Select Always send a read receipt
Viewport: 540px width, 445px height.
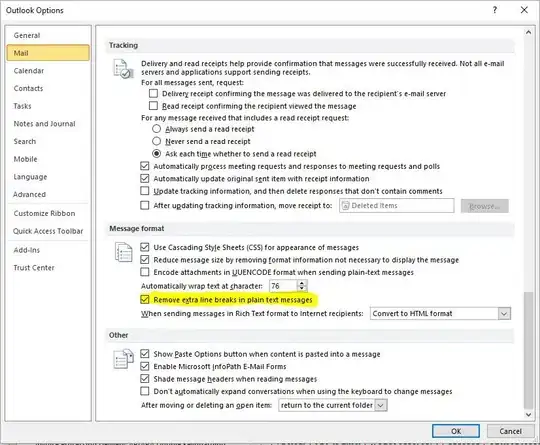point(156,129)
